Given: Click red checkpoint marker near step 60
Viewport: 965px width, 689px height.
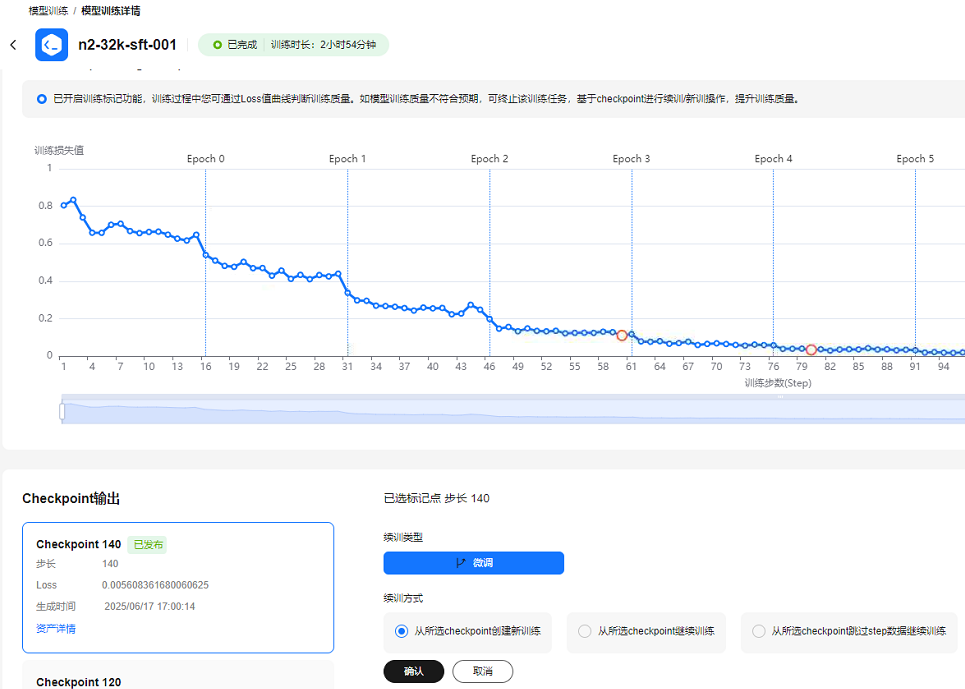Looking at the screenshot, I should point(622,336).
